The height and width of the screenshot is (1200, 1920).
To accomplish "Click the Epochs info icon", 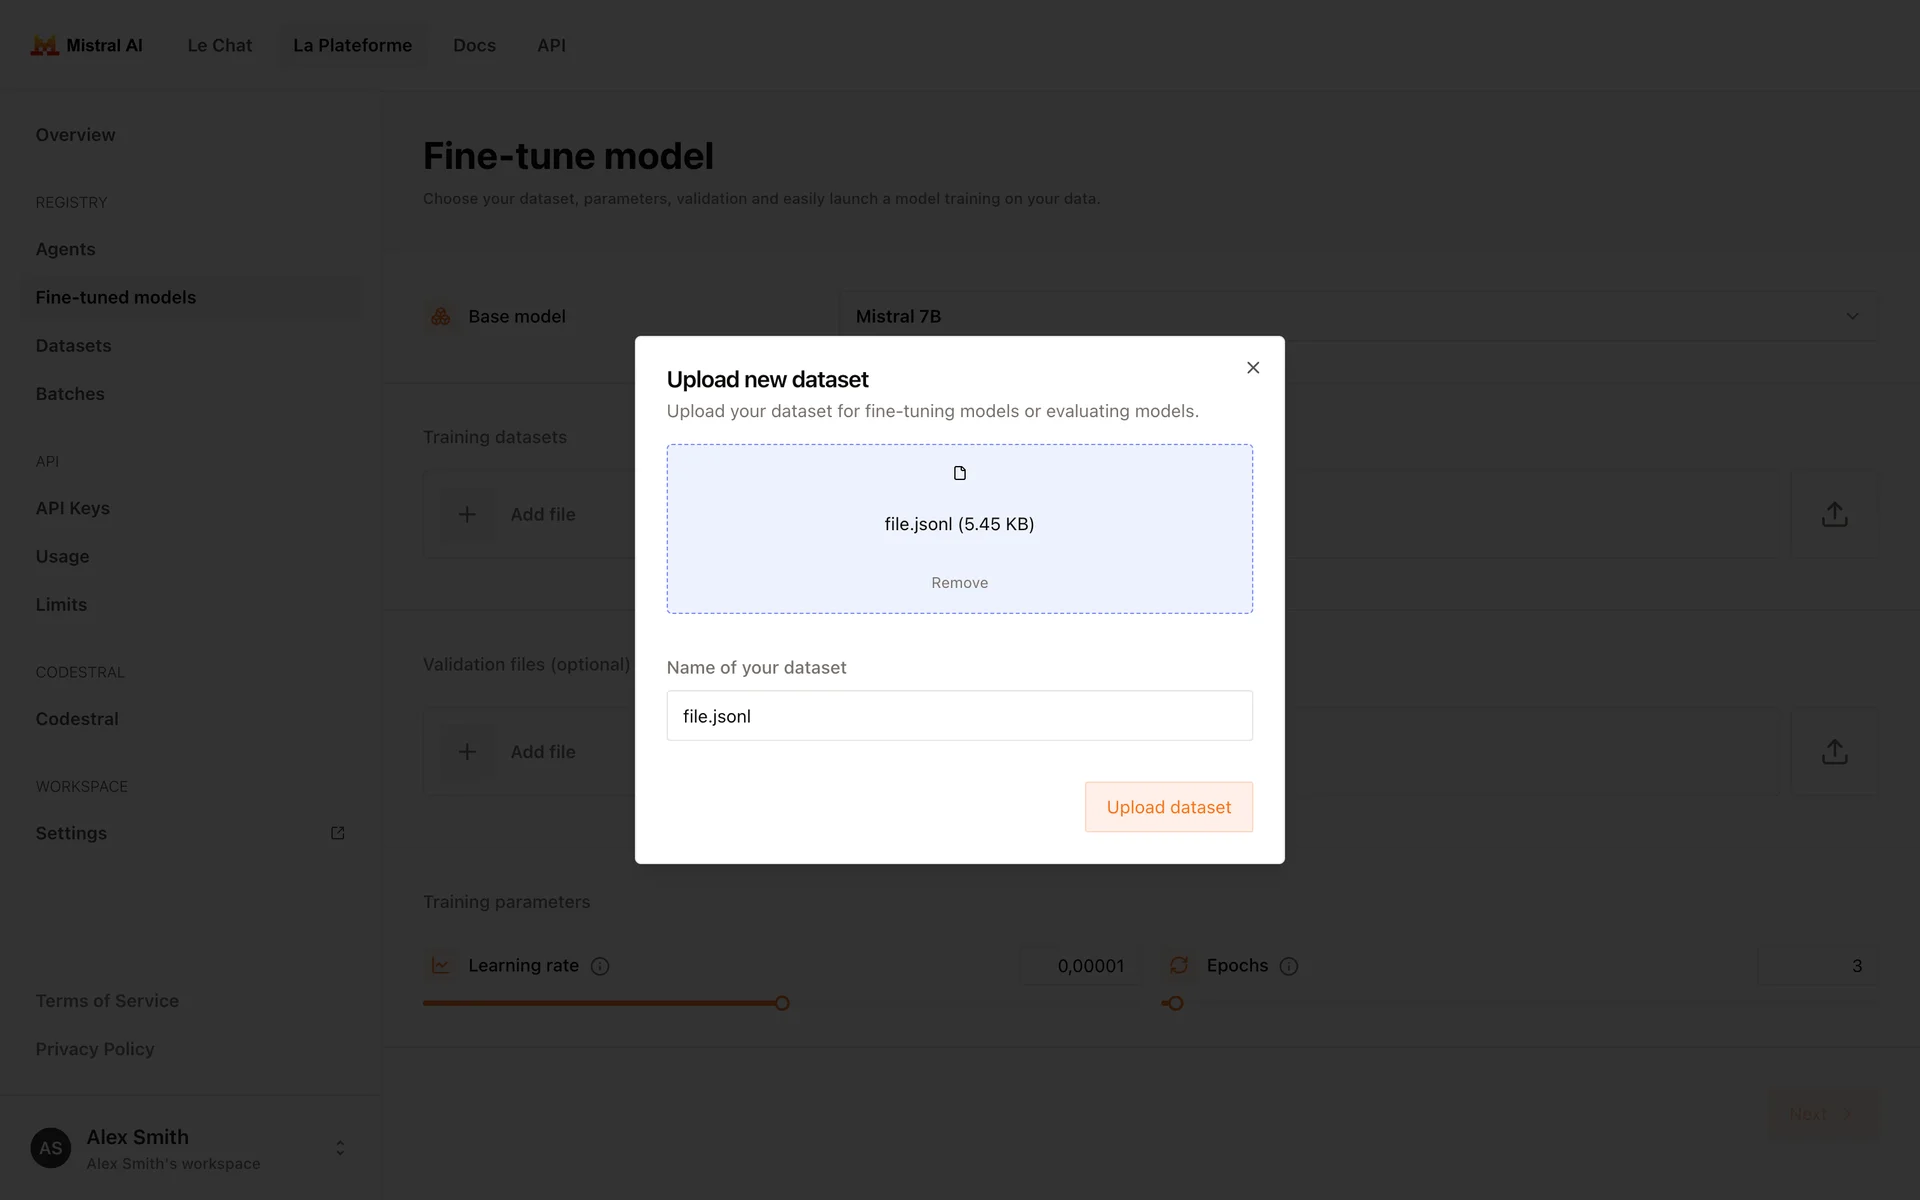I will (x=1289, y=966).
